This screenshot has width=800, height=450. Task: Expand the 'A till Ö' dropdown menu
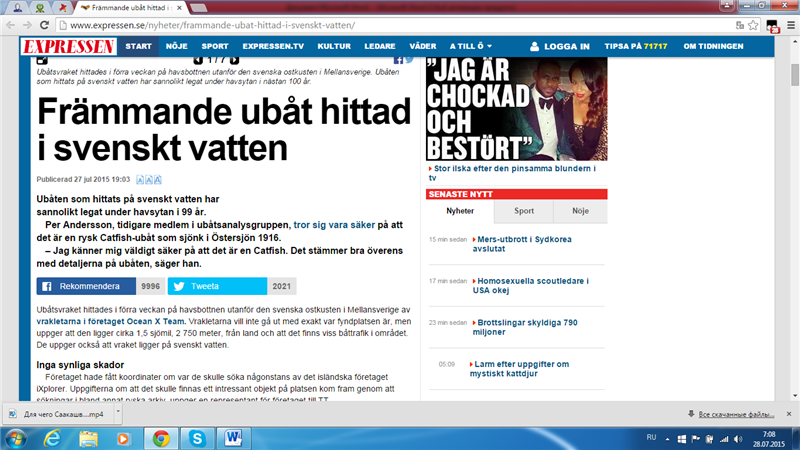471,46
